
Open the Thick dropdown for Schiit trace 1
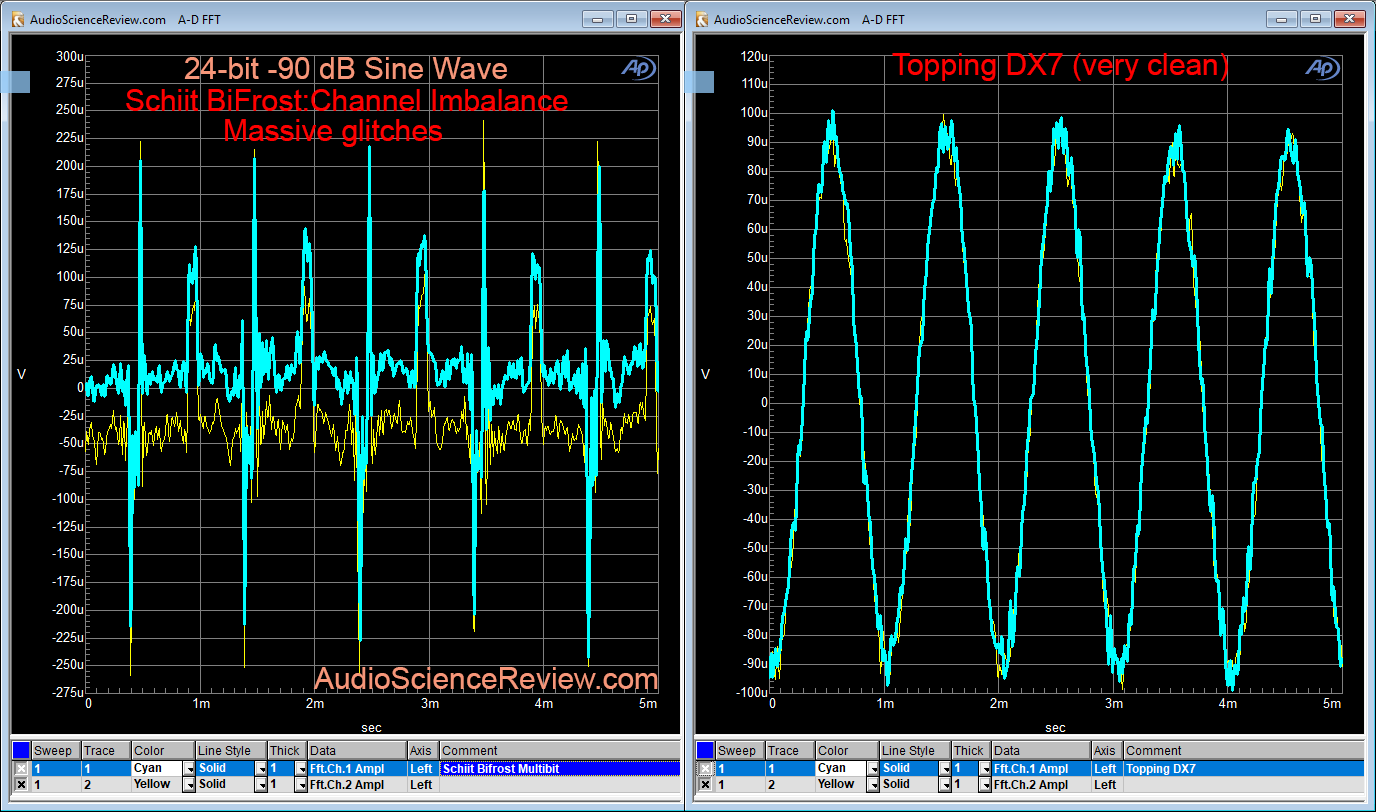(x=300, y=768)
